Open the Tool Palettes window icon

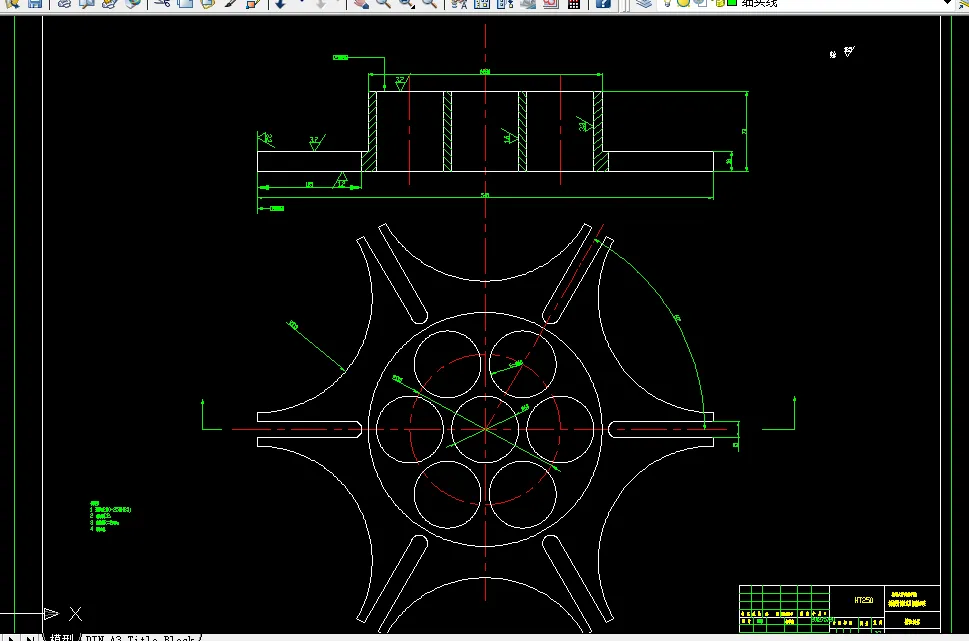click(505, 3)
